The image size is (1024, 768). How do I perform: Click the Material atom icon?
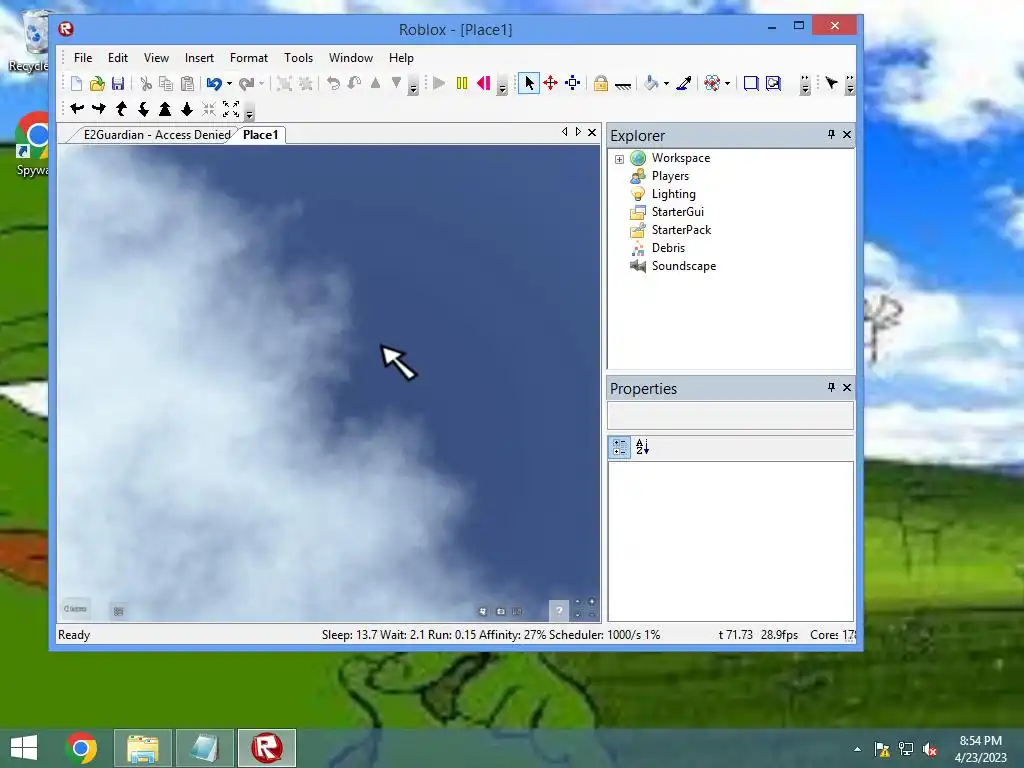[712, 84]
